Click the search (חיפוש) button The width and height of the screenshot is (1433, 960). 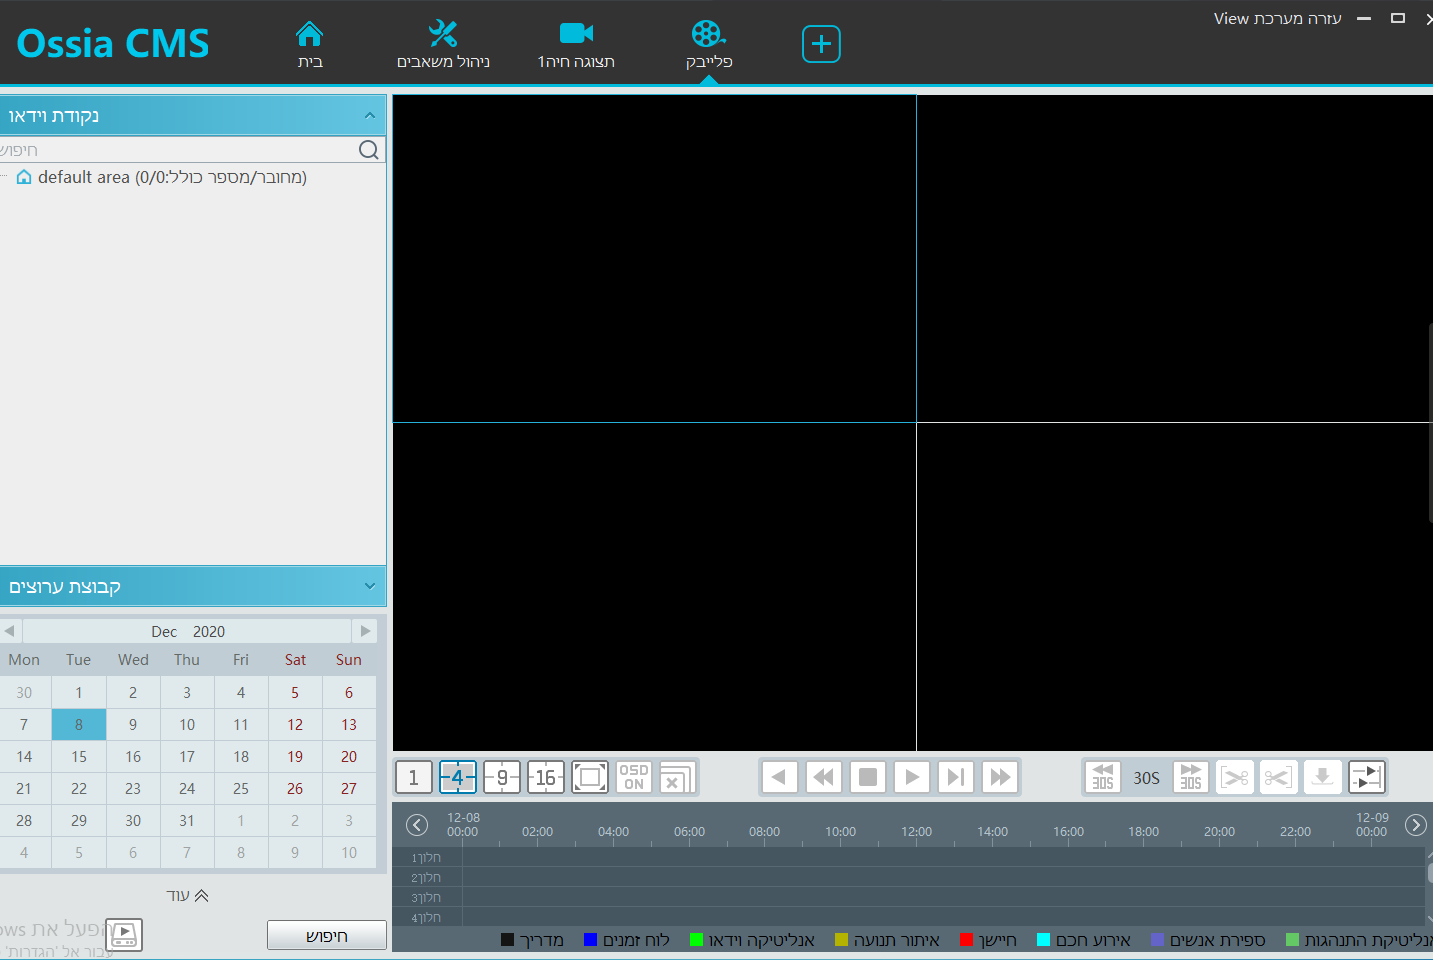326,935
